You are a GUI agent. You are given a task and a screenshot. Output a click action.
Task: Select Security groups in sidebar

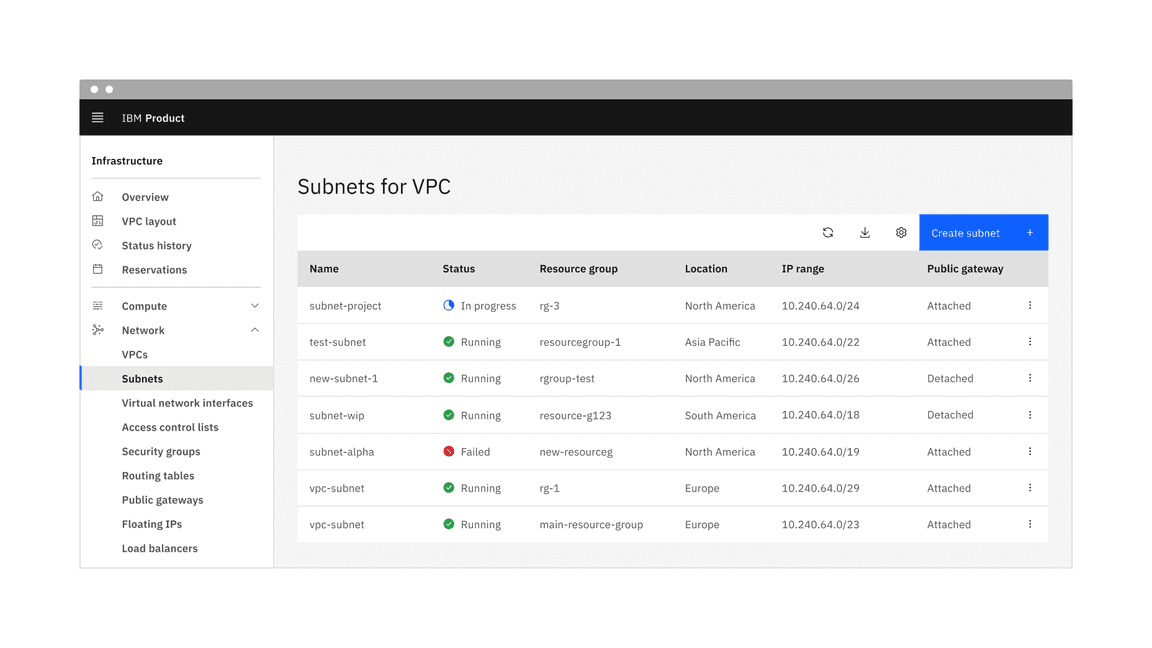tap(161, 452)
